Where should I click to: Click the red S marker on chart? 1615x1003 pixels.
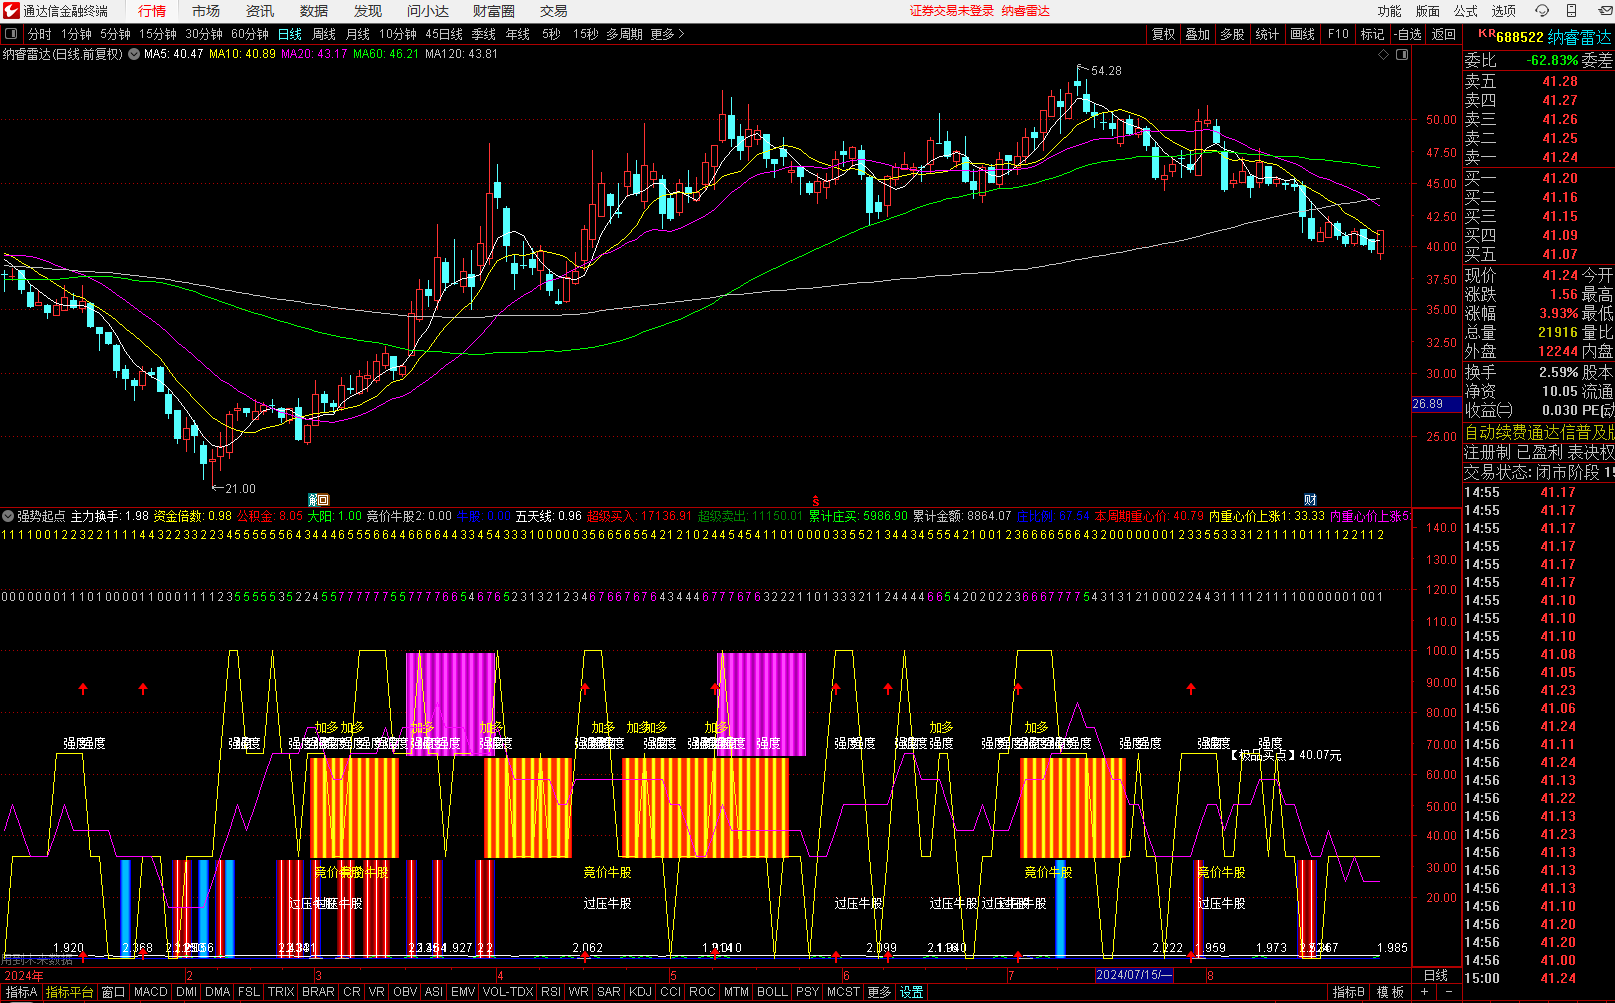(816, 500)
